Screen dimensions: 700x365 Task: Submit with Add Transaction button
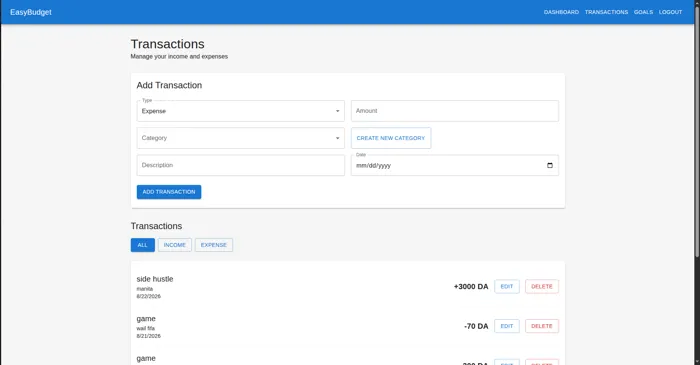click(169, 192)
